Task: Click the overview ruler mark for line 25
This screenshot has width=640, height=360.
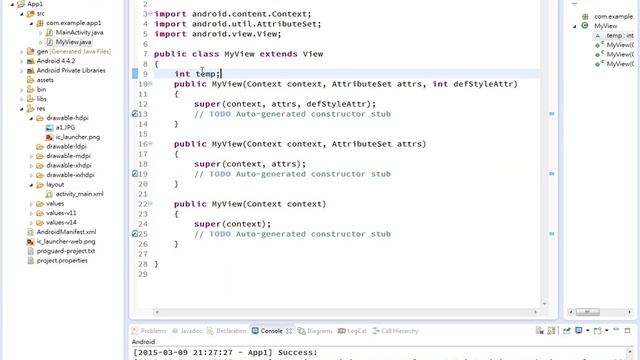Action: [x=551, y=234]
